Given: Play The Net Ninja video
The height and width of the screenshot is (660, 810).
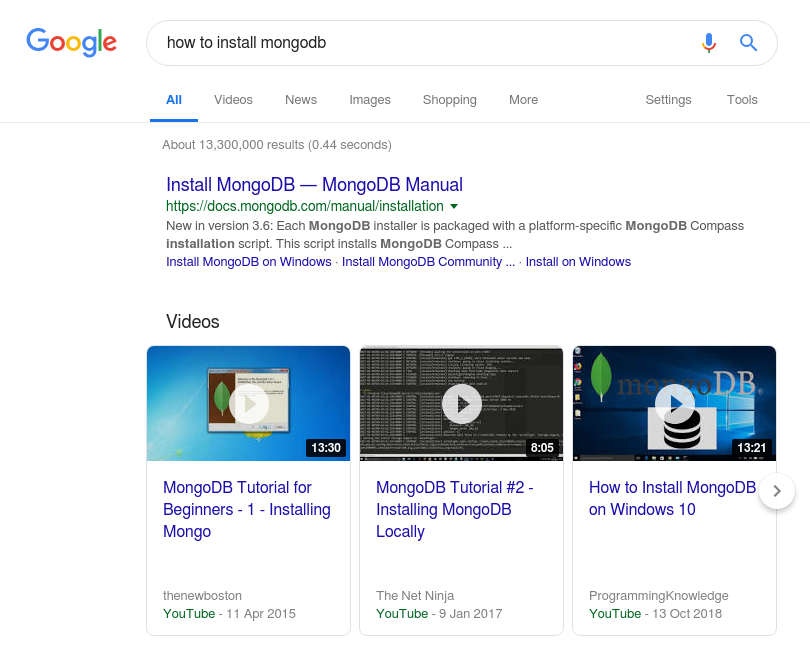Looking at the screenshot, I should 462,404.
